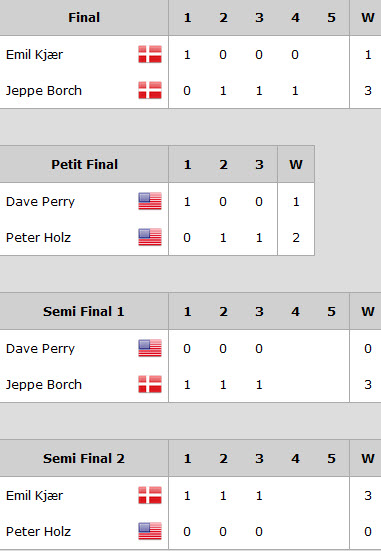Click USA flag next to Dave Perry in Petit Final
Viewport: 381px width, 551px height.
click(x=150, y=201)
